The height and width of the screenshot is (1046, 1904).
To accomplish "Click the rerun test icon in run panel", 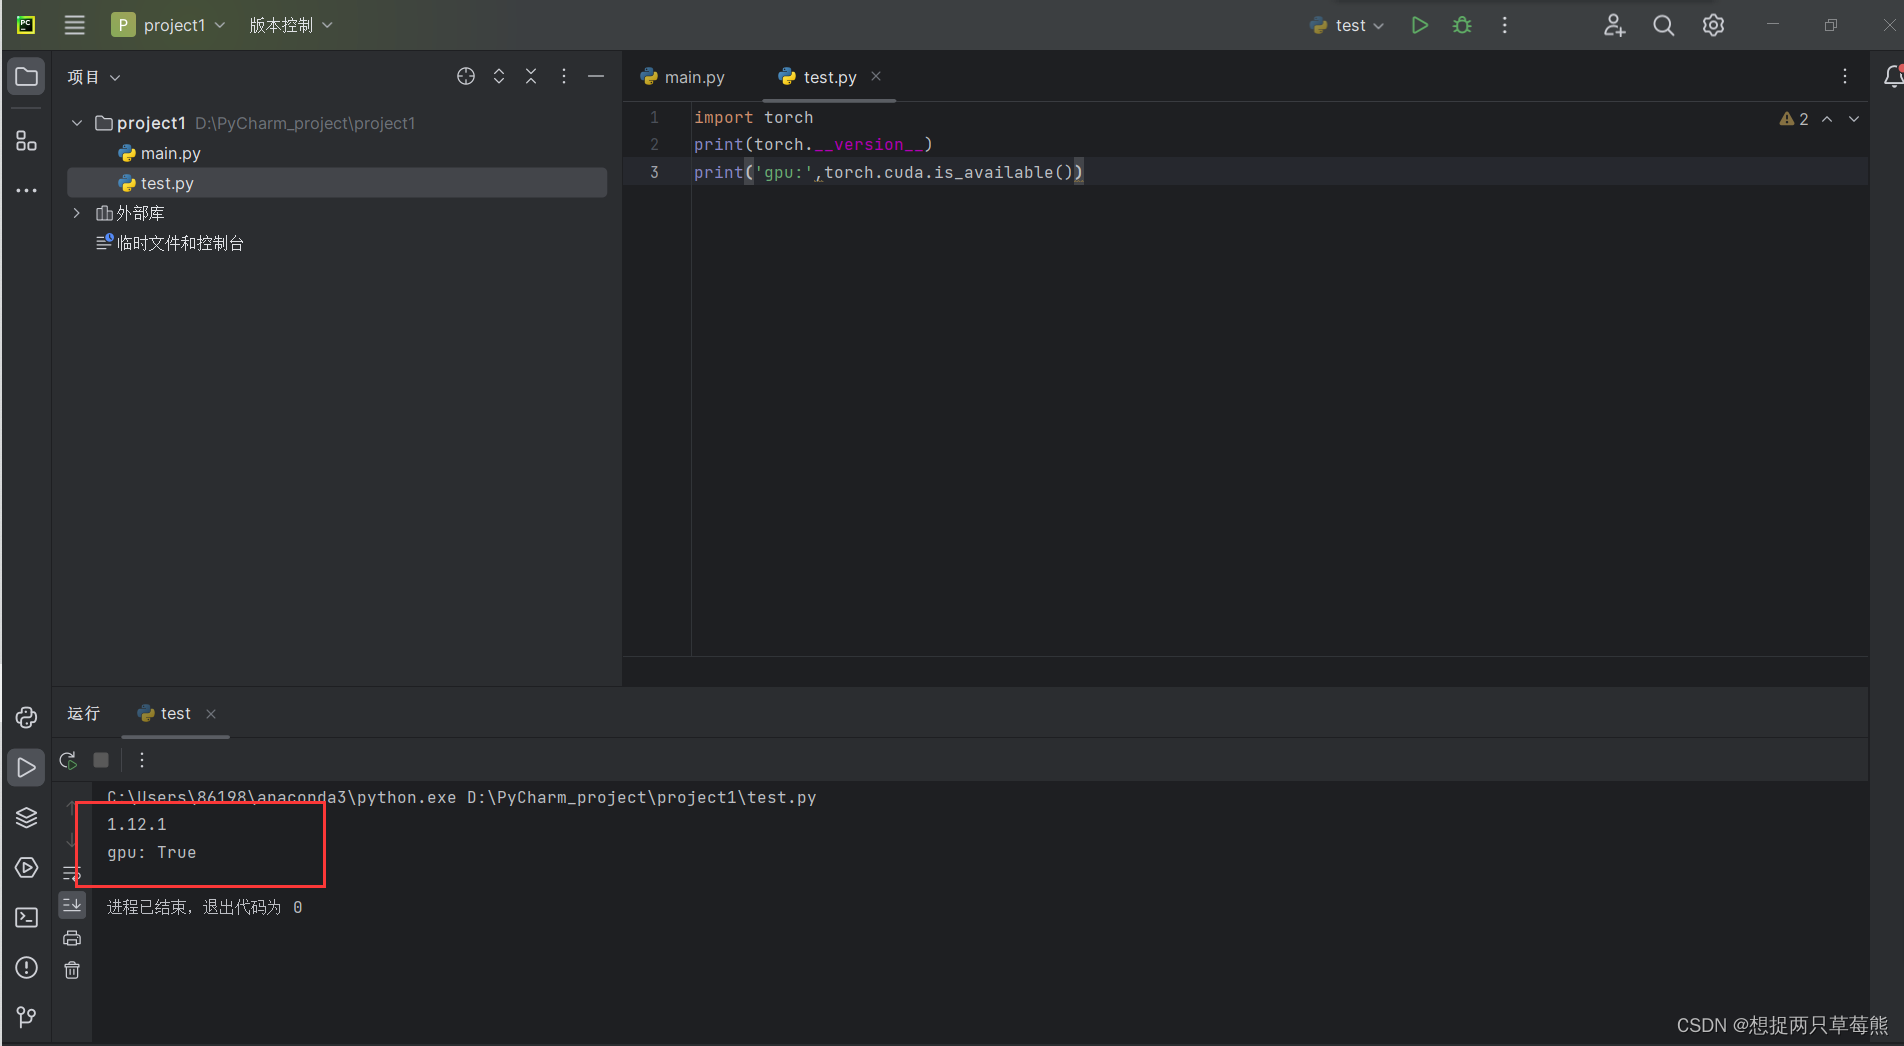I will tap(68, 760).
